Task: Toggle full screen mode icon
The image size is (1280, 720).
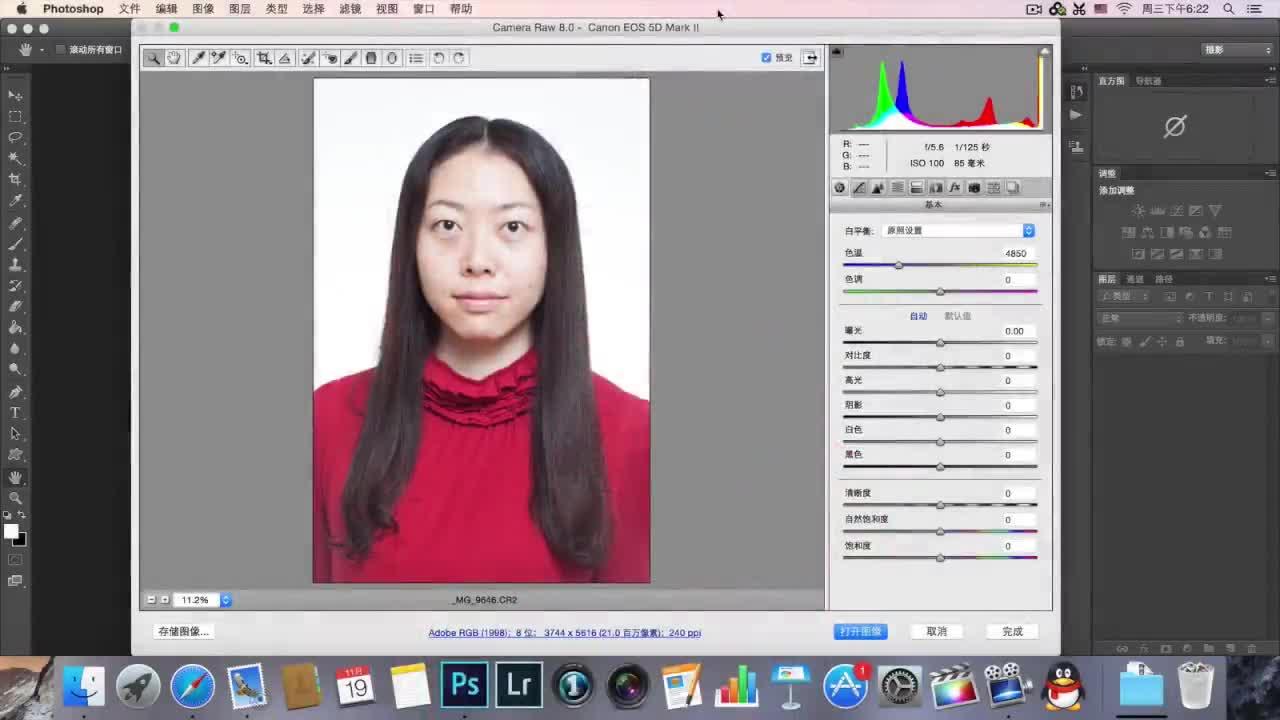Action: pos(810,58)
